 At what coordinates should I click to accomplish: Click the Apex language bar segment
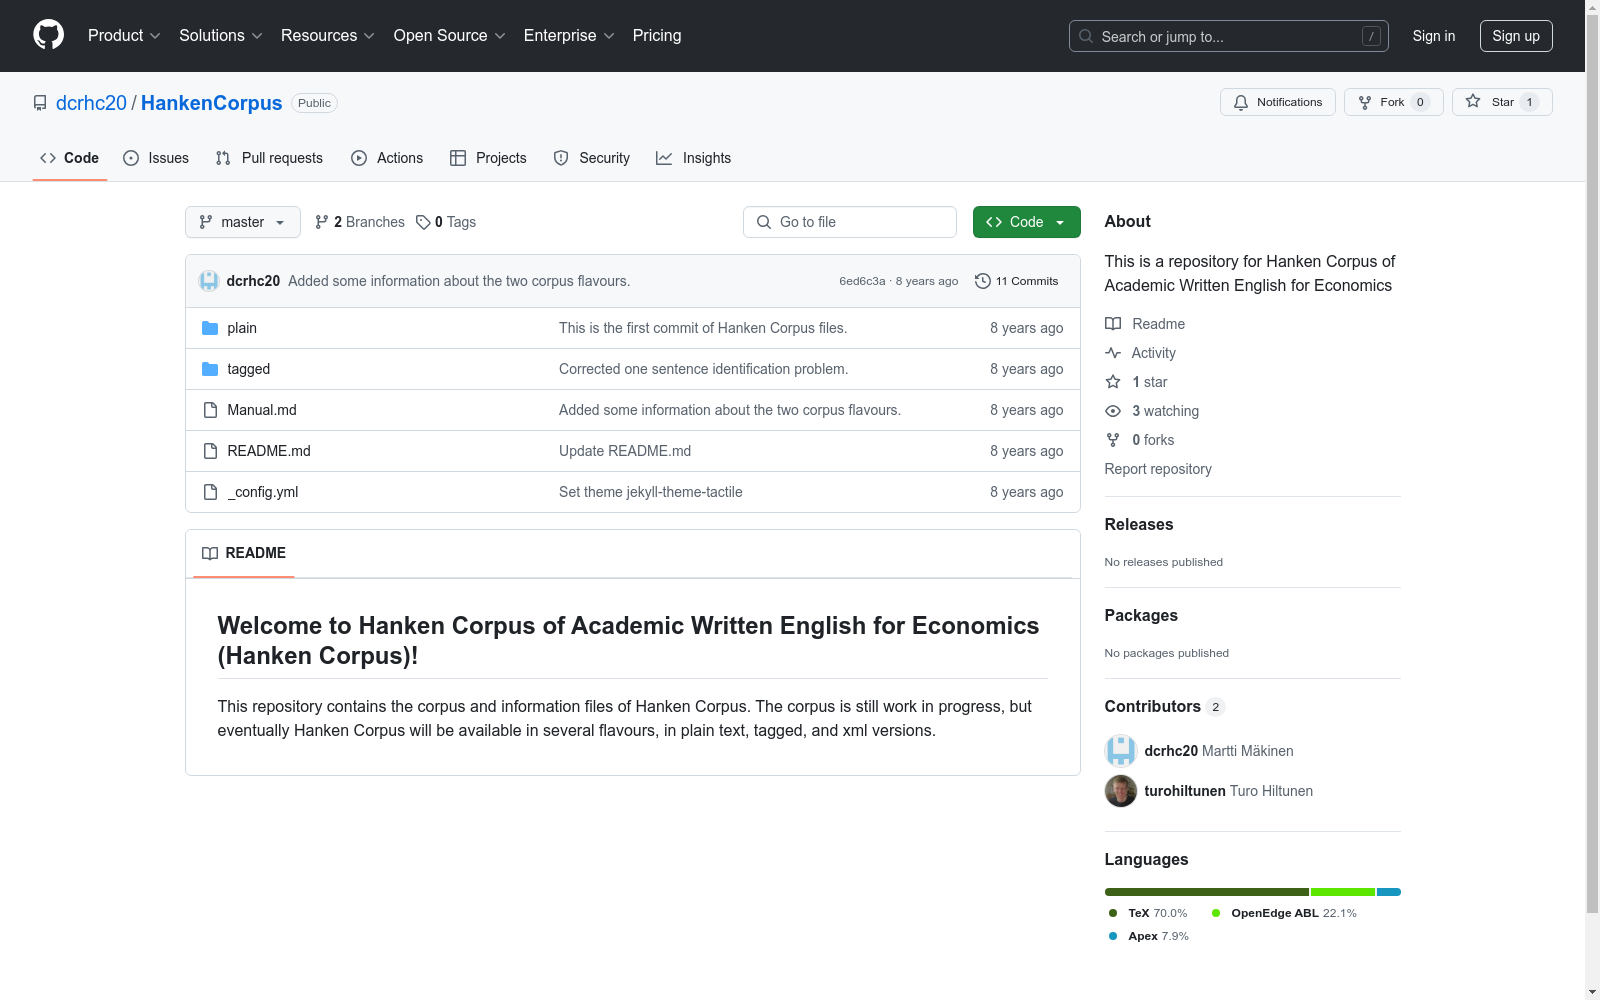(x=1389, y=892)
